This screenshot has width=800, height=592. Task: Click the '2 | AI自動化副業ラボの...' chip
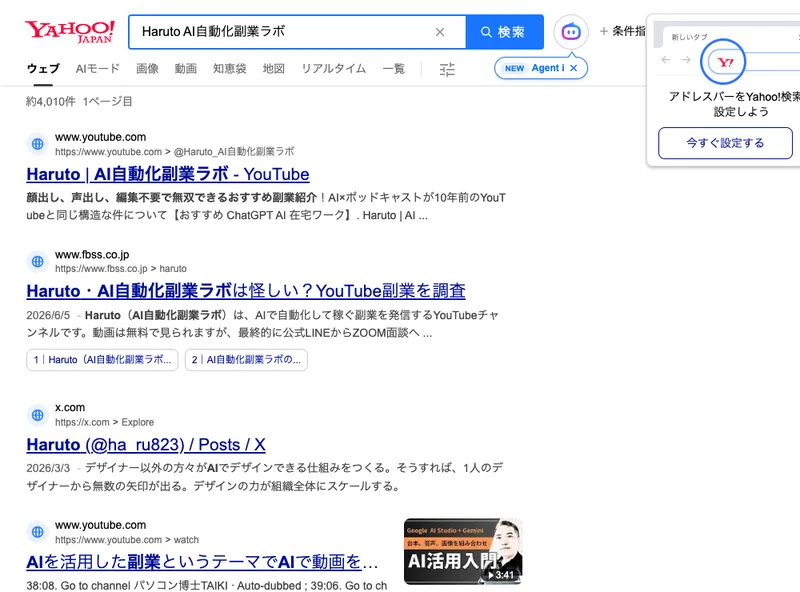246,360
